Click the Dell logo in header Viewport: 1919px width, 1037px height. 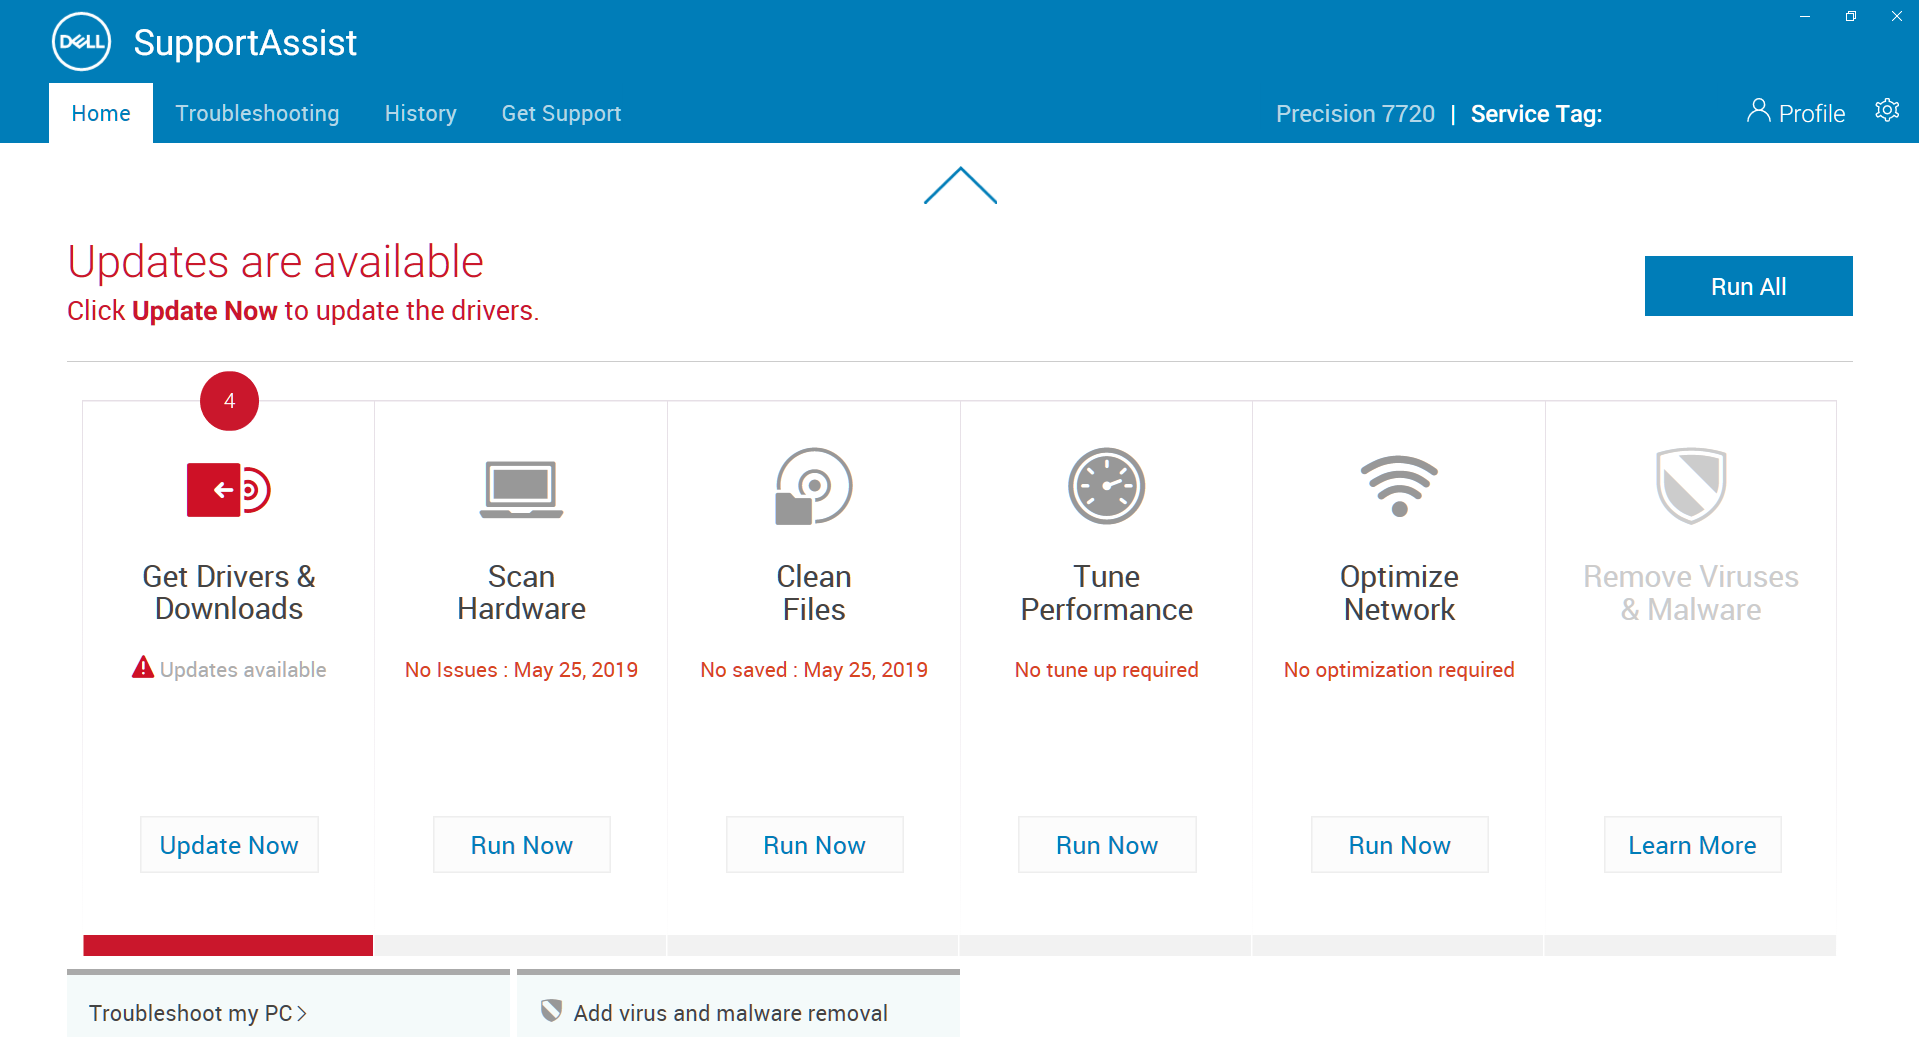point(81,42)
